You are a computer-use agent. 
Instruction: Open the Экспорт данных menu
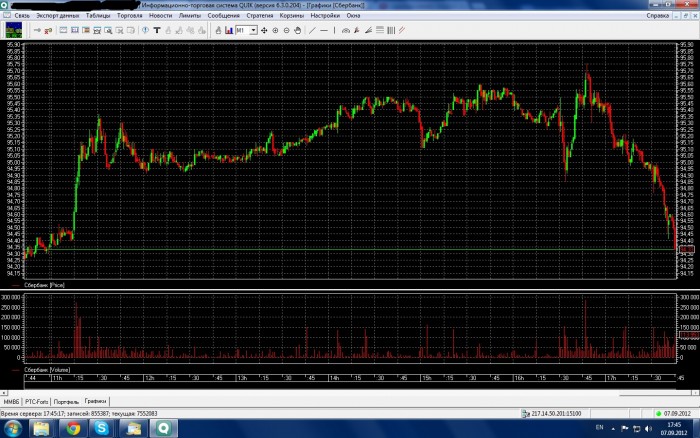tap(58, 16)
